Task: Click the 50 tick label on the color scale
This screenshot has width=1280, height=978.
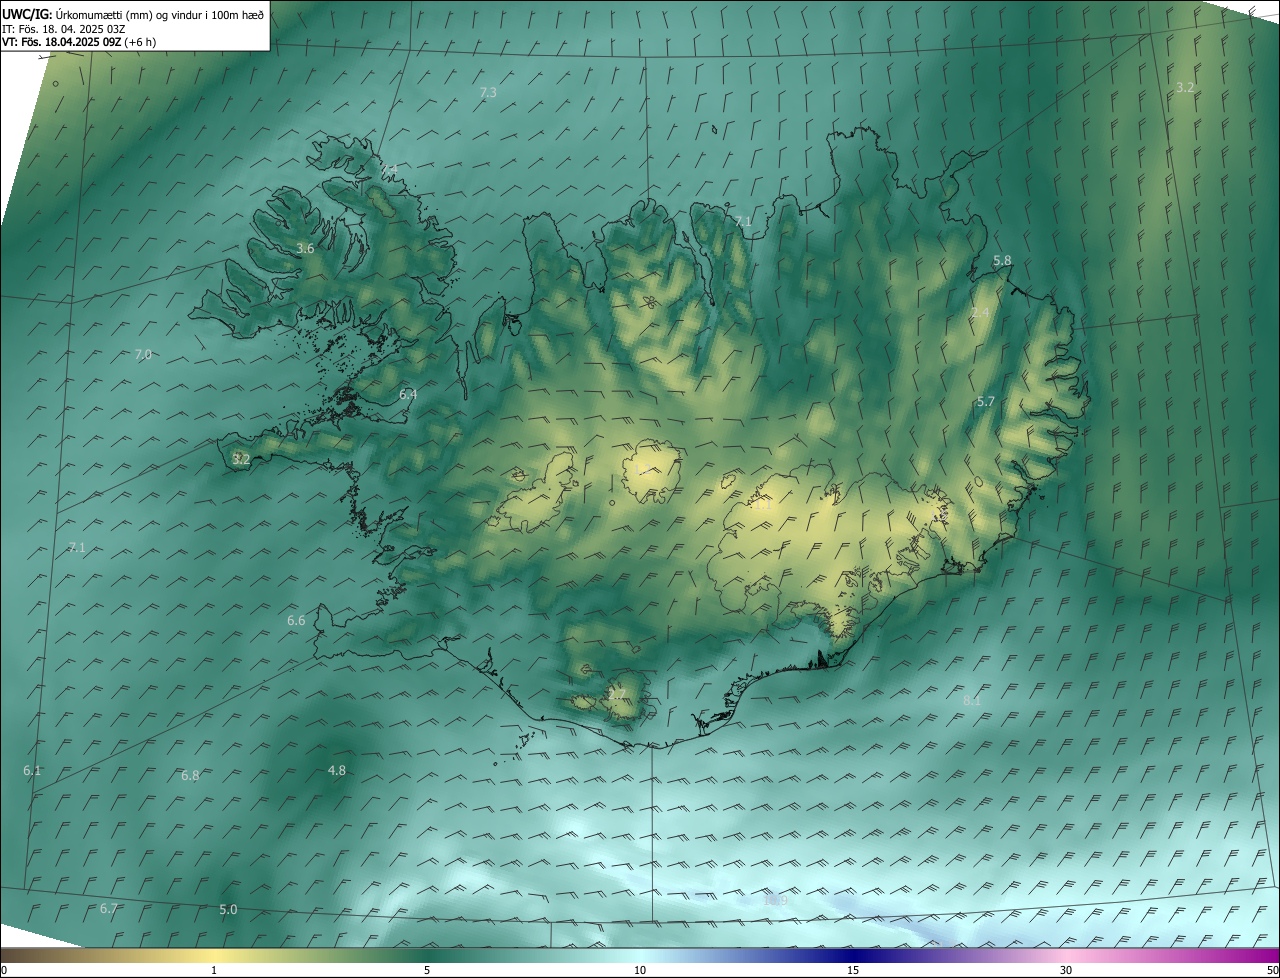Action: (1272, 970)
